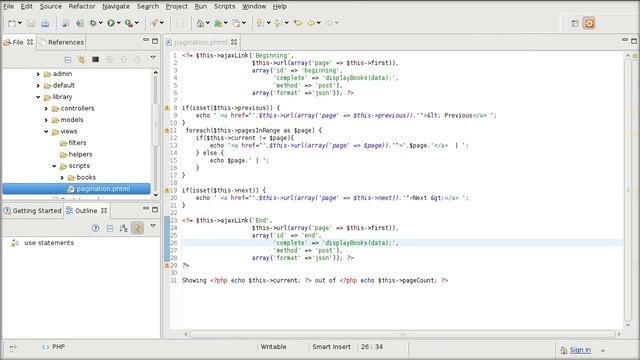Click the Print toolbar icon
Viewport: 640px width, 360px height.
[x=45, y=23]
